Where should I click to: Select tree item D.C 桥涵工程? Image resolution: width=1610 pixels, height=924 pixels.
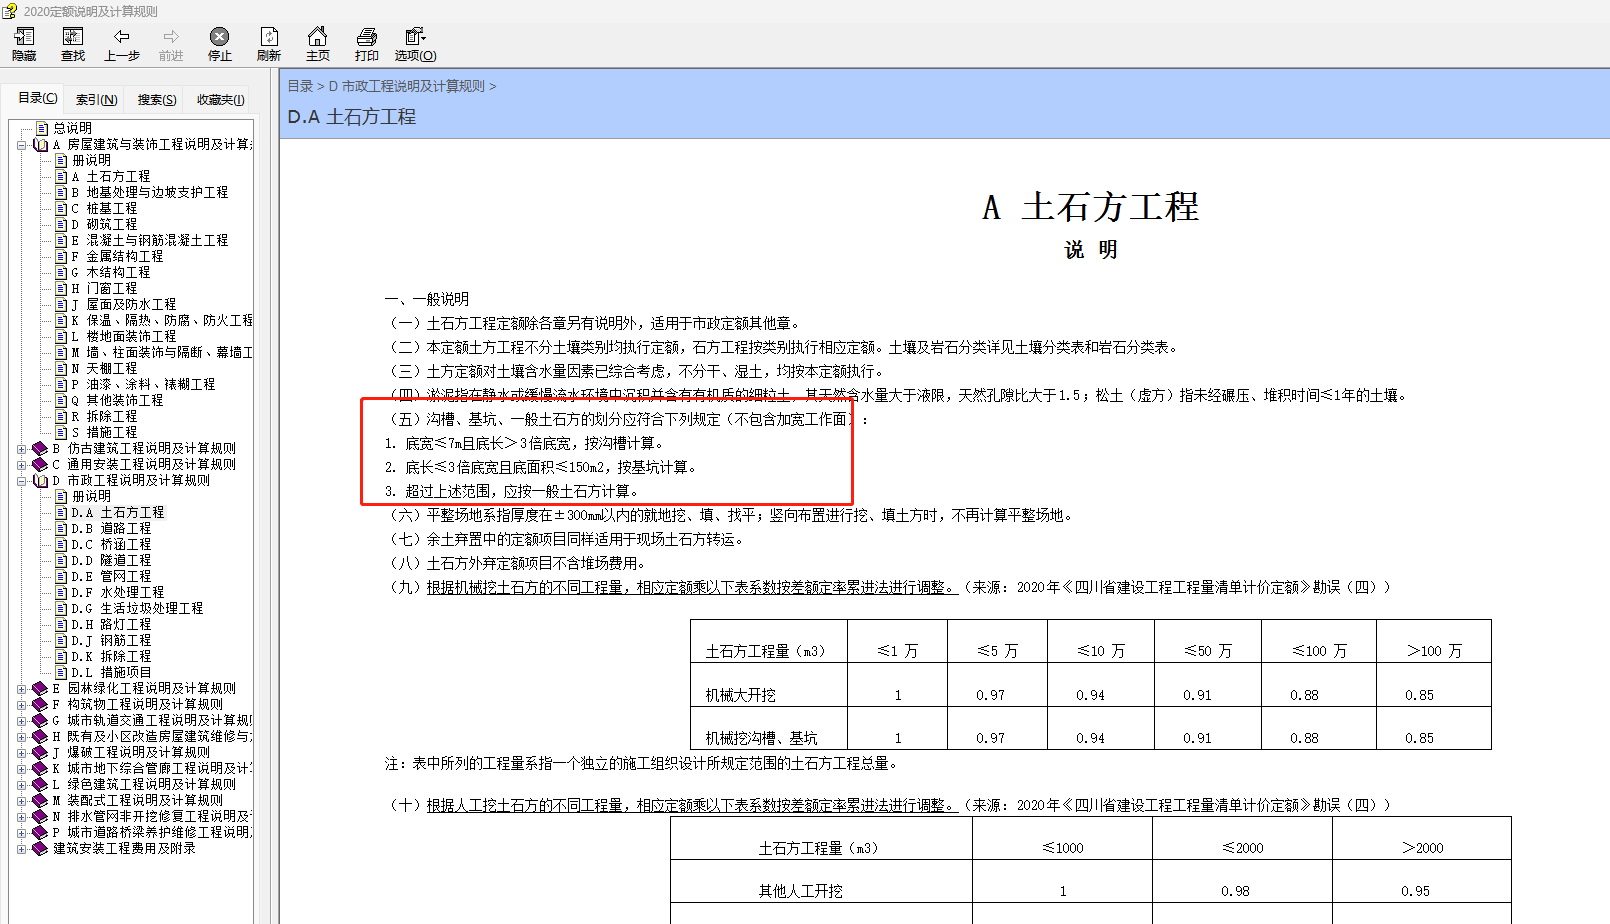click(111, 544)
